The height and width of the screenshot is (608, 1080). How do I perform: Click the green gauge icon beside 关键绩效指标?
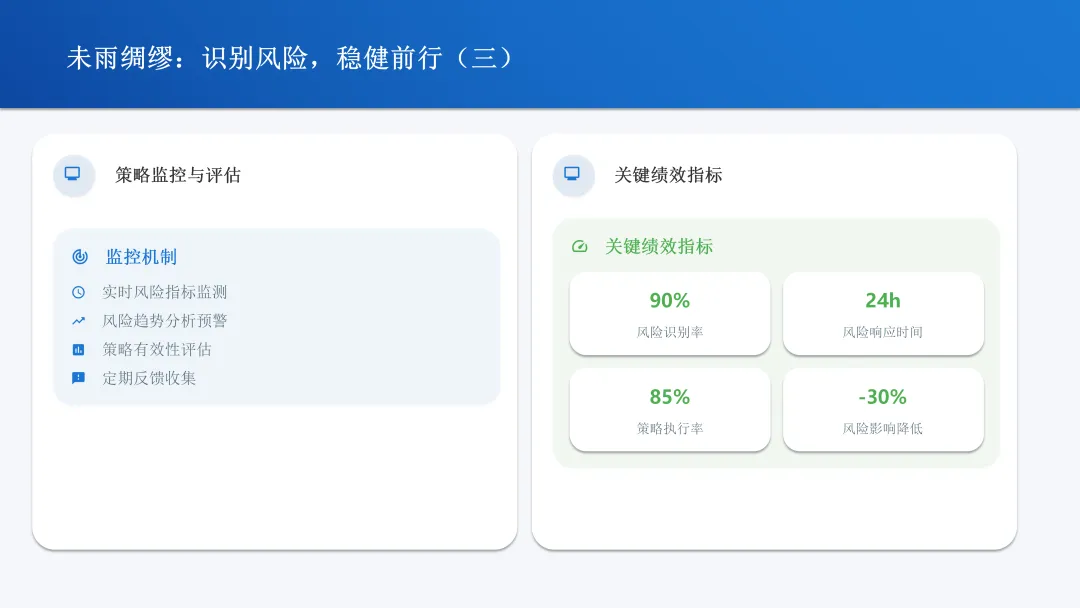(579, 247)
